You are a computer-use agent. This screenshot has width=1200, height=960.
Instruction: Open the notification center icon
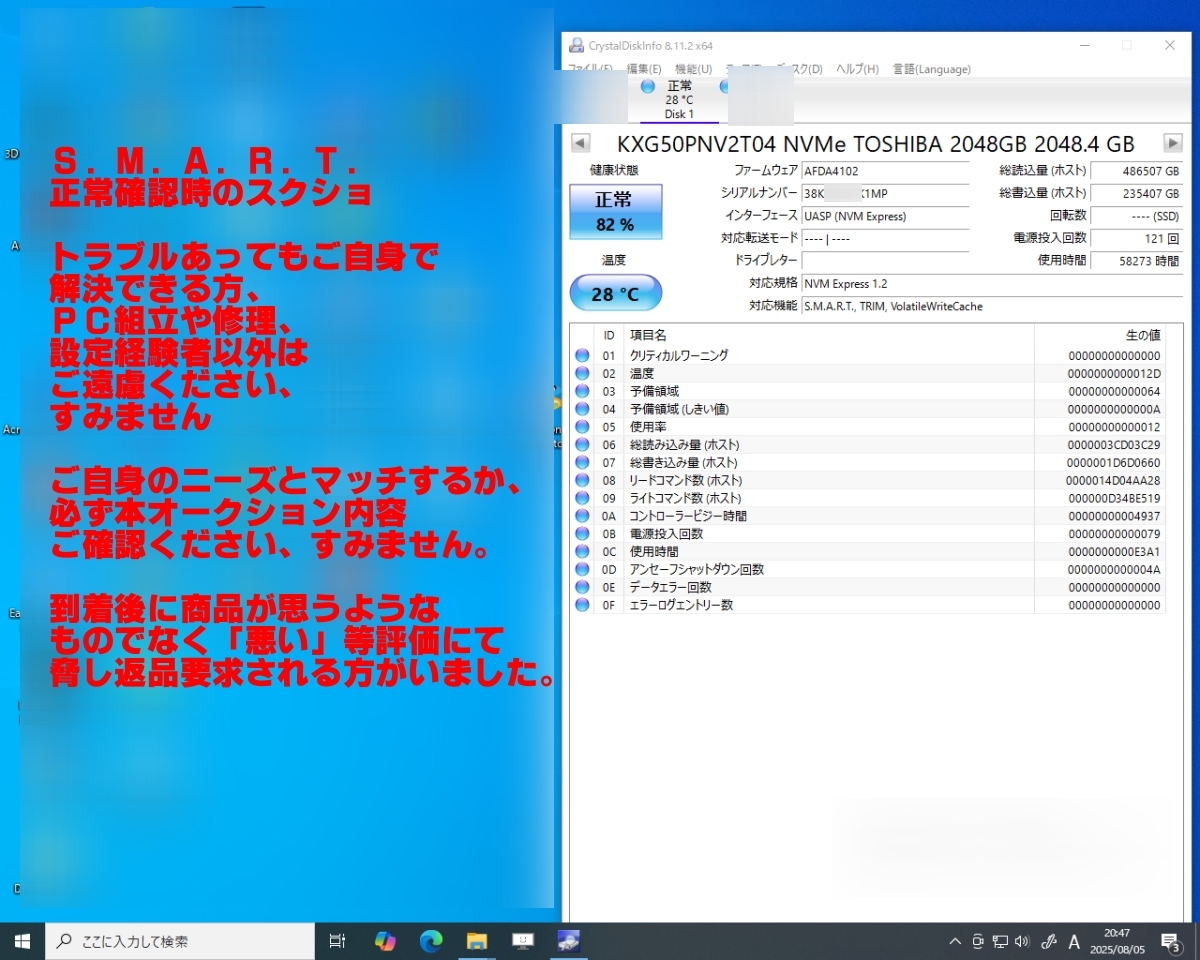point(1170,941)
